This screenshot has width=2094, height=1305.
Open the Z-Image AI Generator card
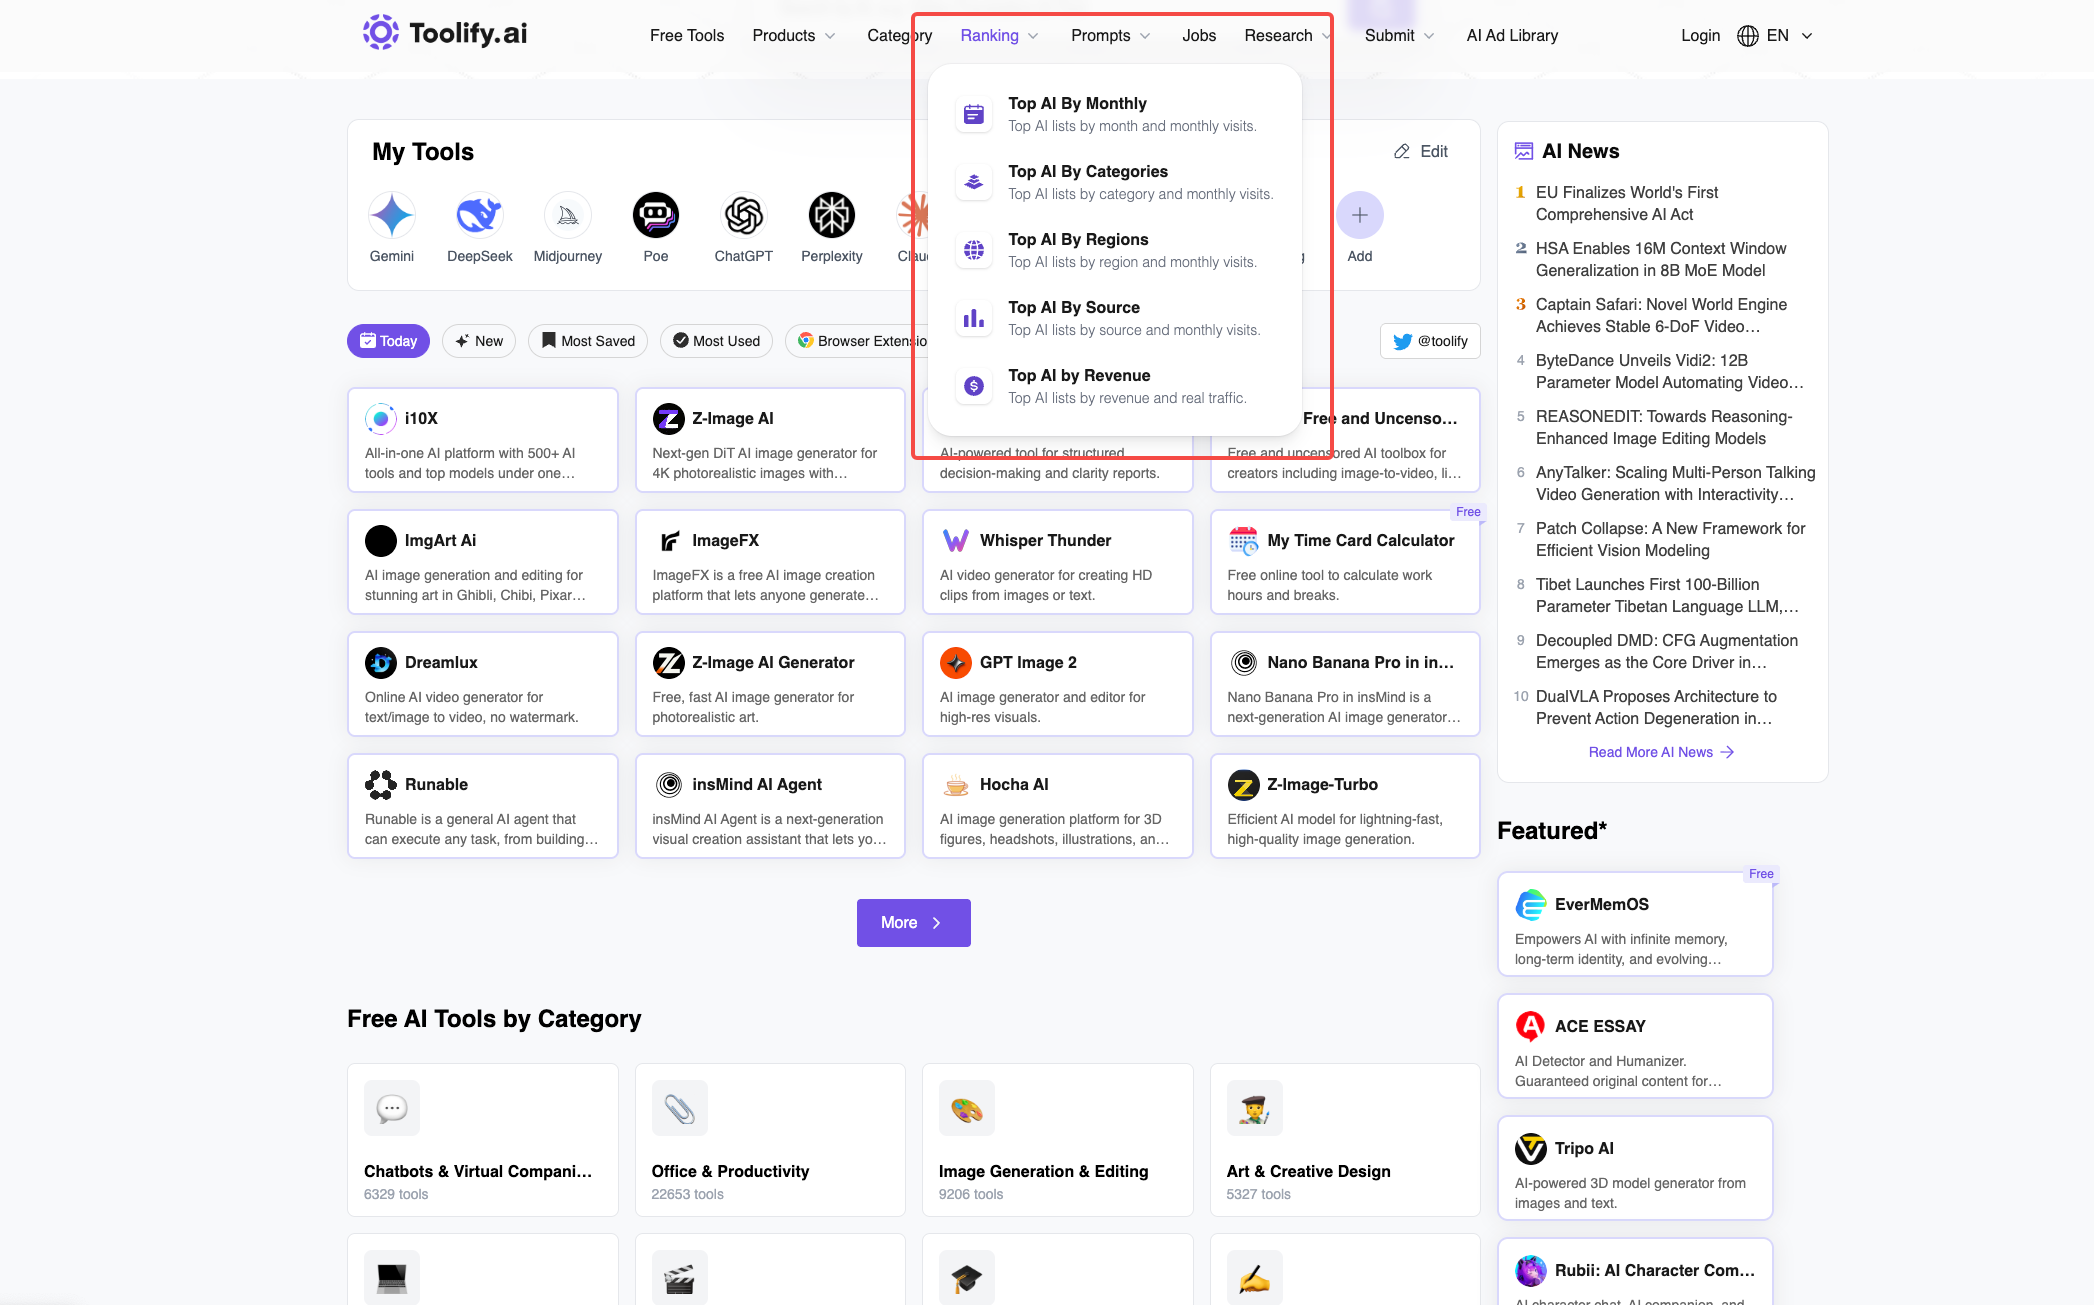pos(770,684)
